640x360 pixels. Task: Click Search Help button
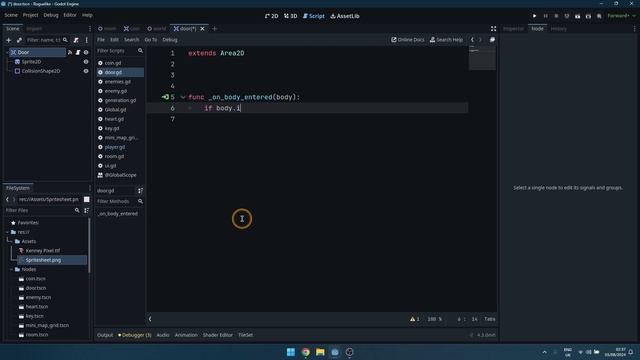446,40
